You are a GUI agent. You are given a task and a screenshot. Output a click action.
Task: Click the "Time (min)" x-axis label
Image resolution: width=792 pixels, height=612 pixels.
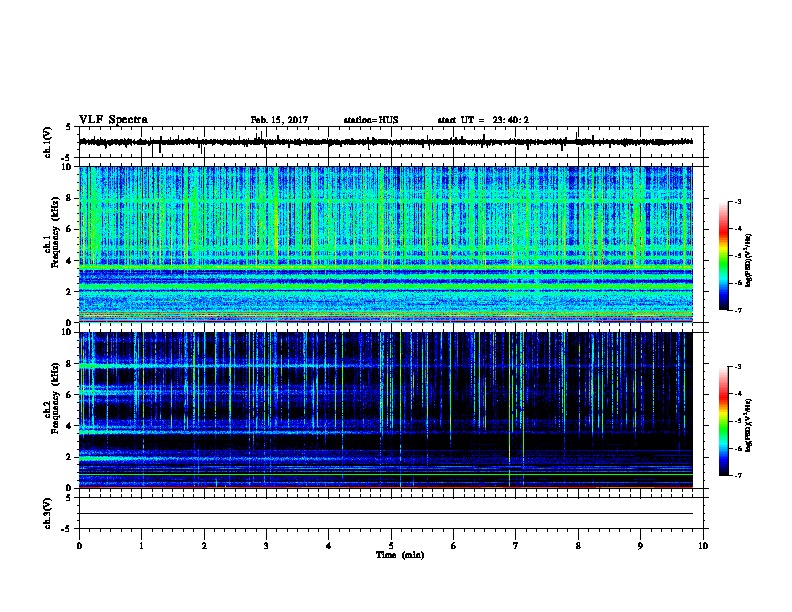click(400, 555)
